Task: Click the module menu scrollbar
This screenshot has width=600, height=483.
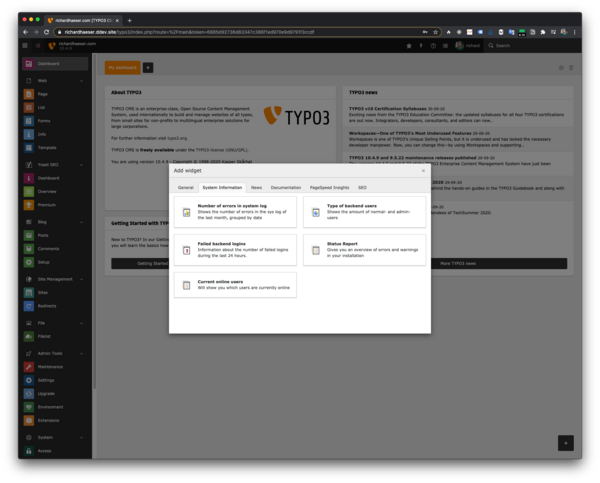Action: tap(94, 222)
